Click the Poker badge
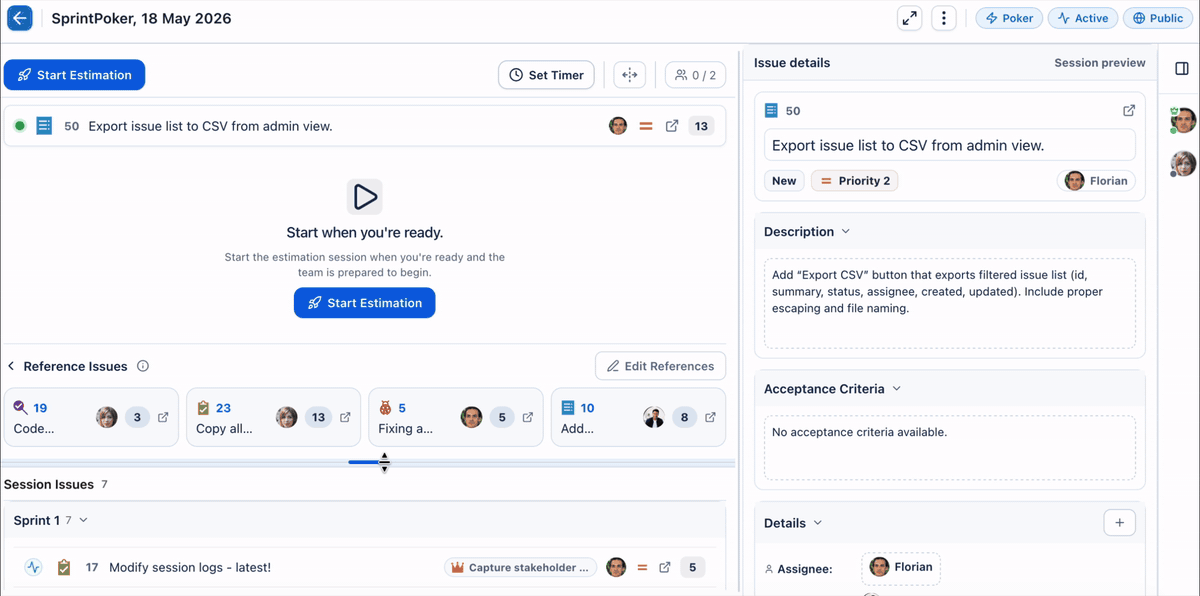Screen dimensions: 1200x596 (1009, 18)
